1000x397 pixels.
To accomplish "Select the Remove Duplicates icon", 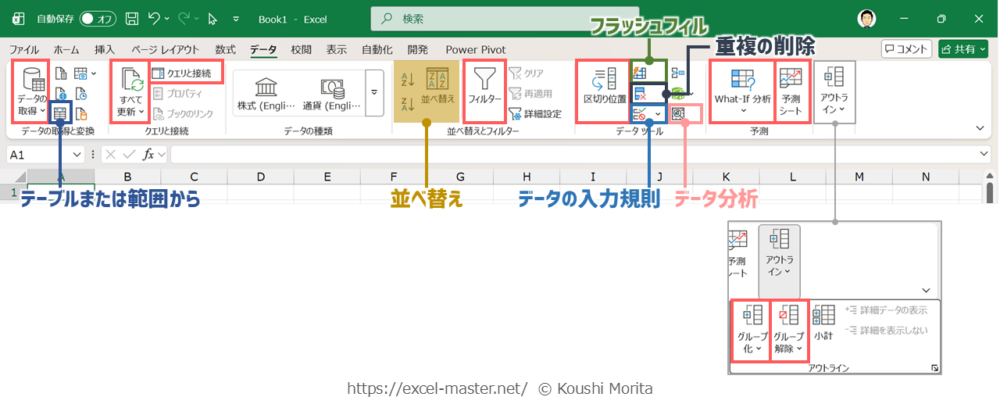I will tap(640, 94).
